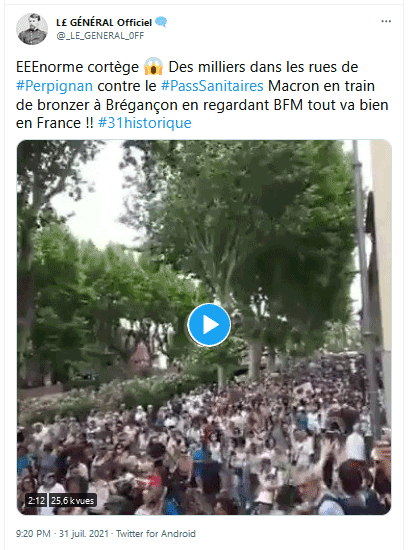Click the LE GÉNÉRAL Officiel display name
The height and width of the screenshot is (550, 414).
pos(104,22)
